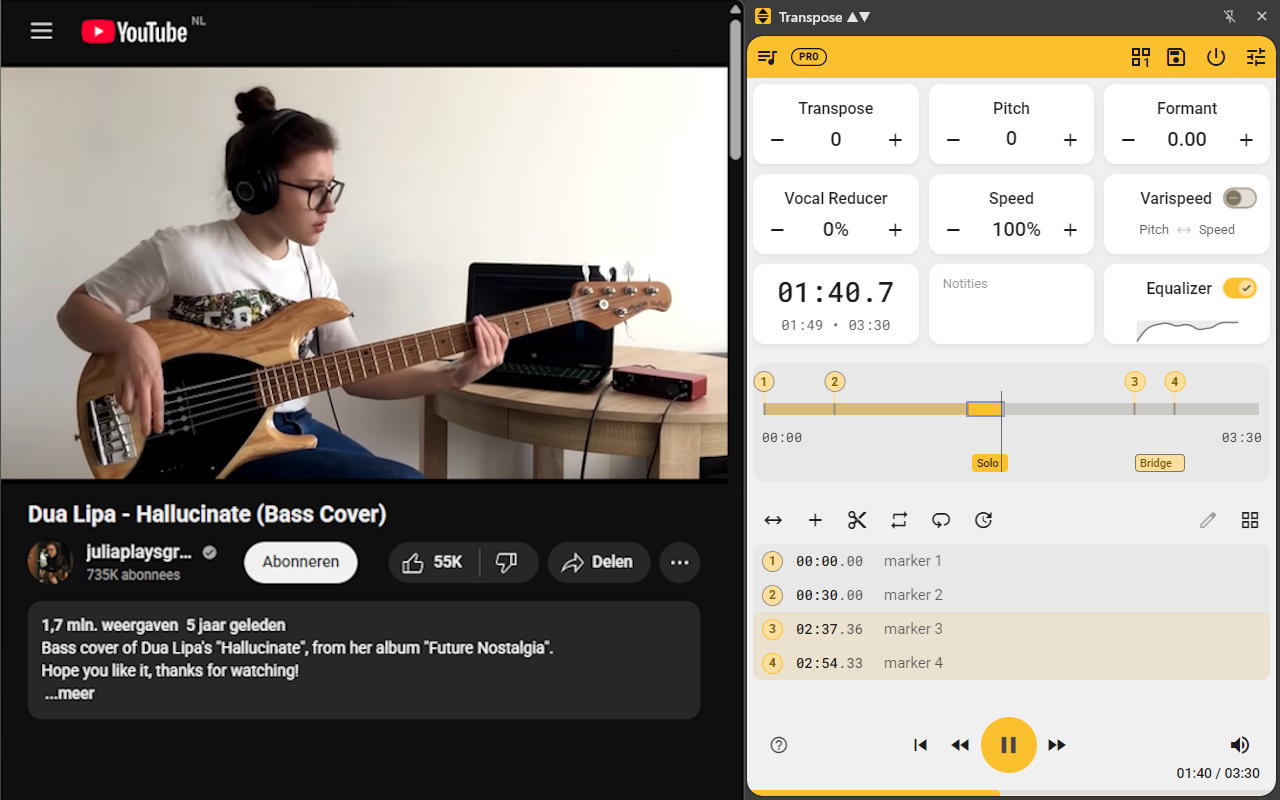Screen dimensions: 1280x800
Task: Open the juliaplaysgr... channel name link
Action: 139,552
